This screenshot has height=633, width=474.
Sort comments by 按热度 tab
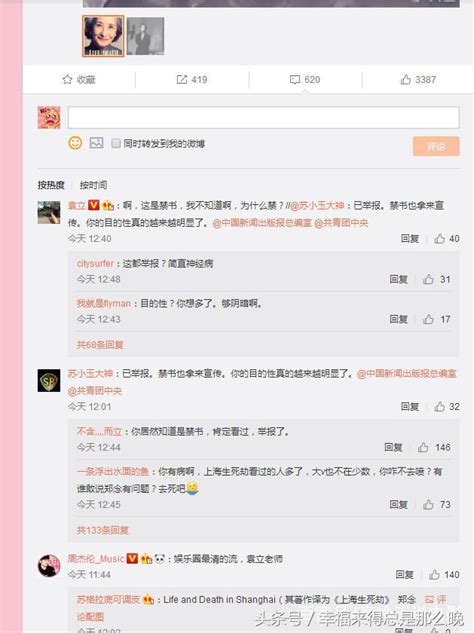coord(51,185)
